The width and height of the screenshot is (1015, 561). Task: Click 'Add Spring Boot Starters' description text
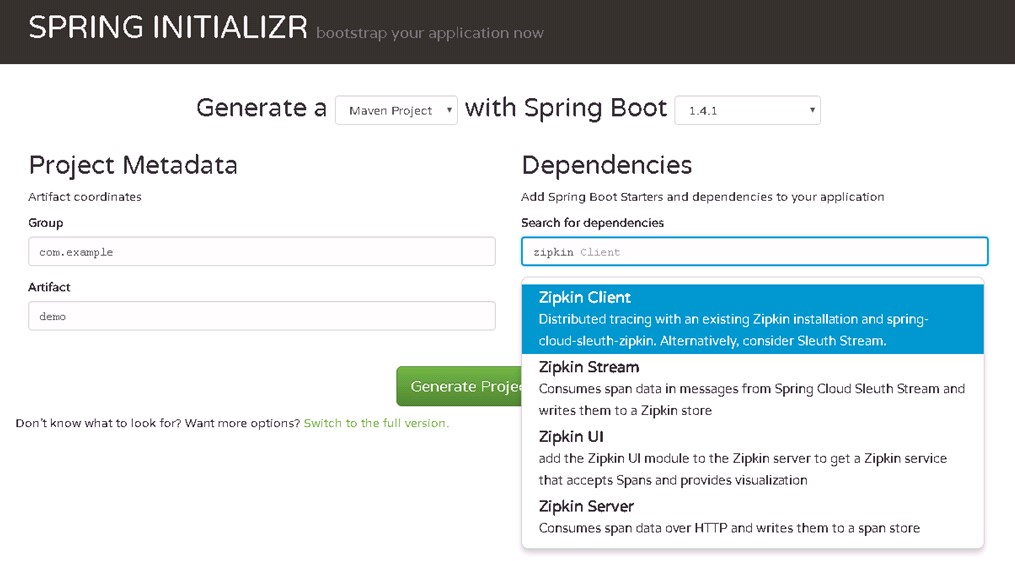click(x=702, y=197)
